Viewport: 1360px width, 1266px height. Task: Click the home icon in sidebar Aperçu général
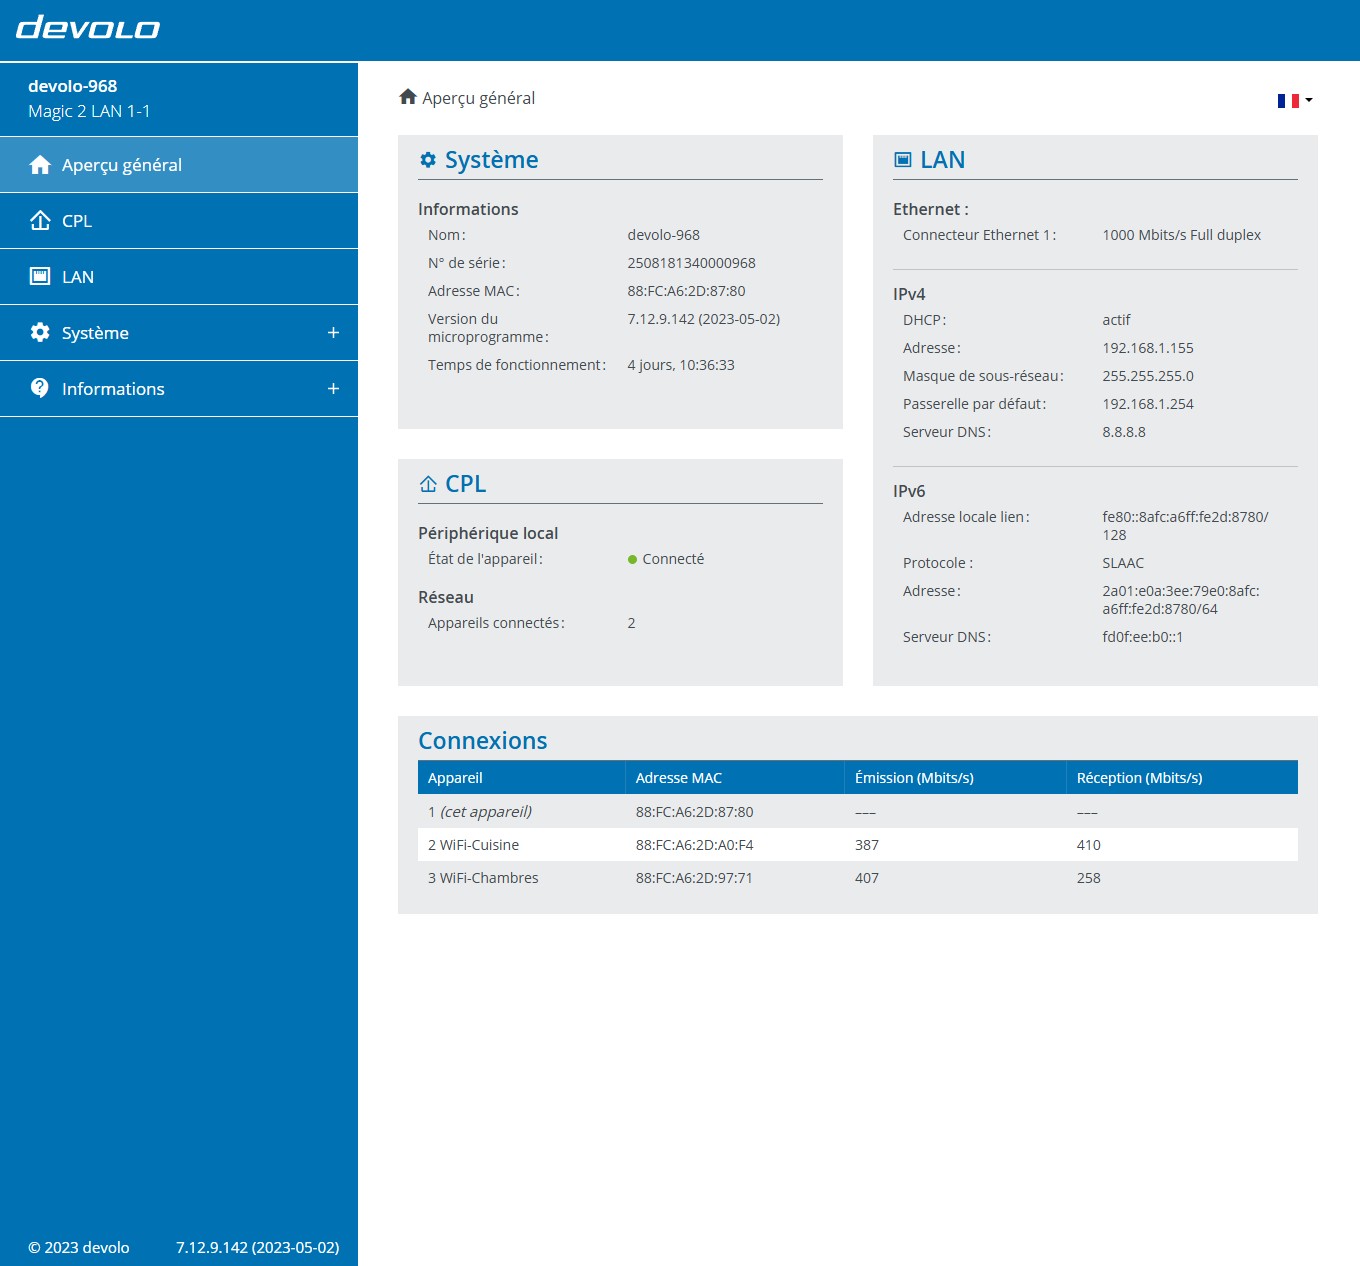click(x=40, y=165)
